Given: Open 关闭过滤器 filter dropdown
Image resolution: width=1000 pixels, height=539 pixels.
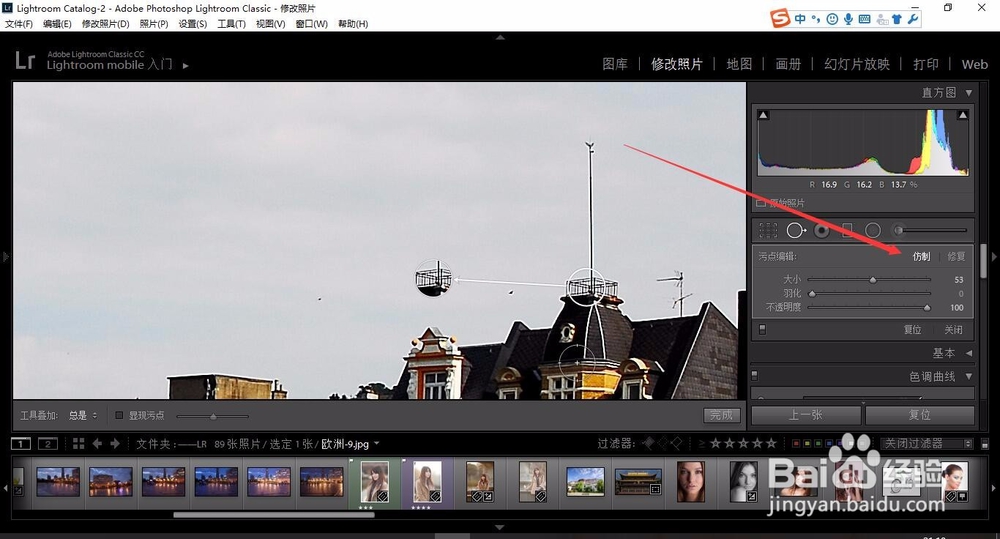Looking at the screenshot, I should pos(927,443).
